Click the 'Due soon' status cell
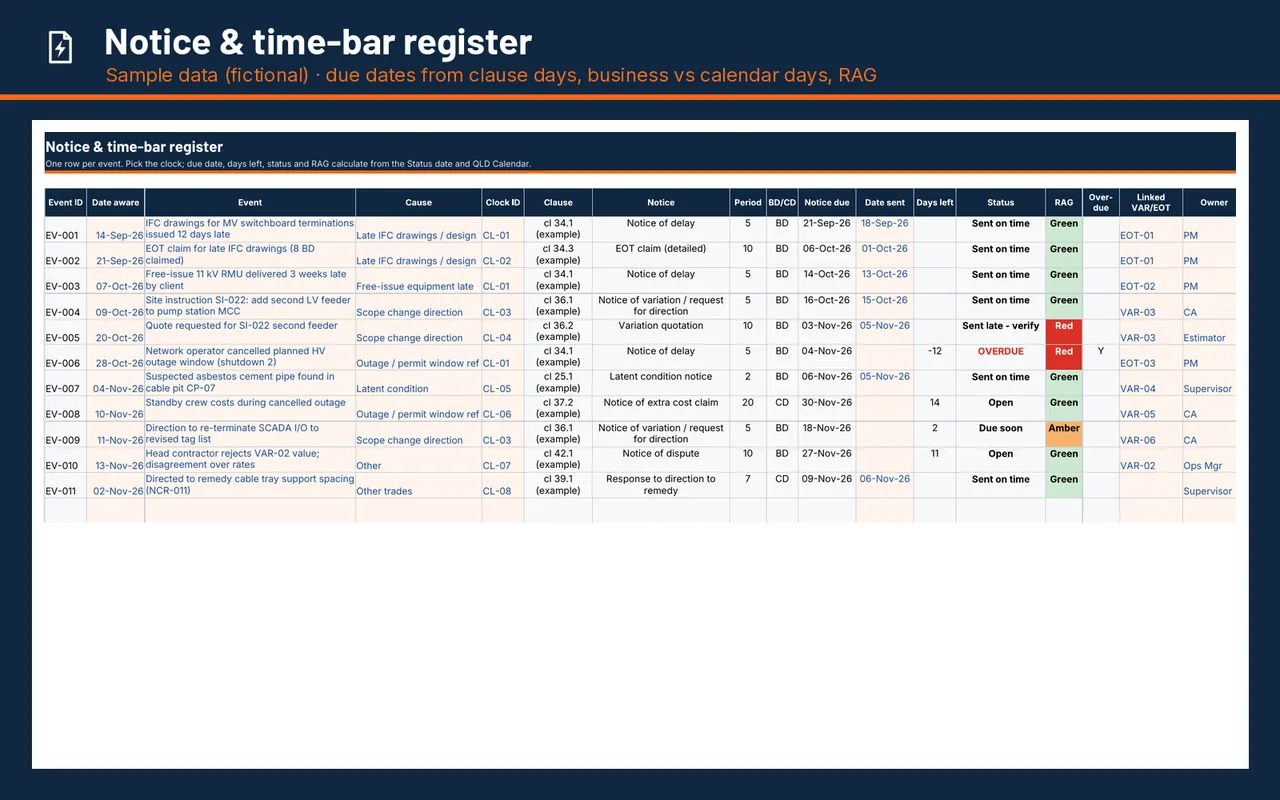This screenshot has height=800, width=1280. (x=1001, y=434)
